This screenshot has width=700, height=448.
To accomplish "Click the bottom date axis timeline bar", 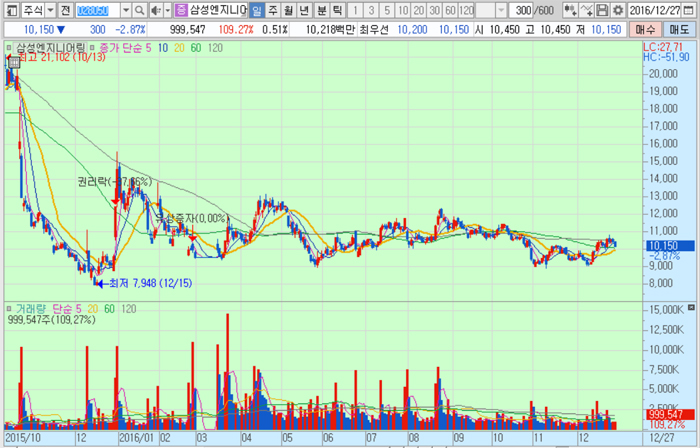I will coord(320,438).
